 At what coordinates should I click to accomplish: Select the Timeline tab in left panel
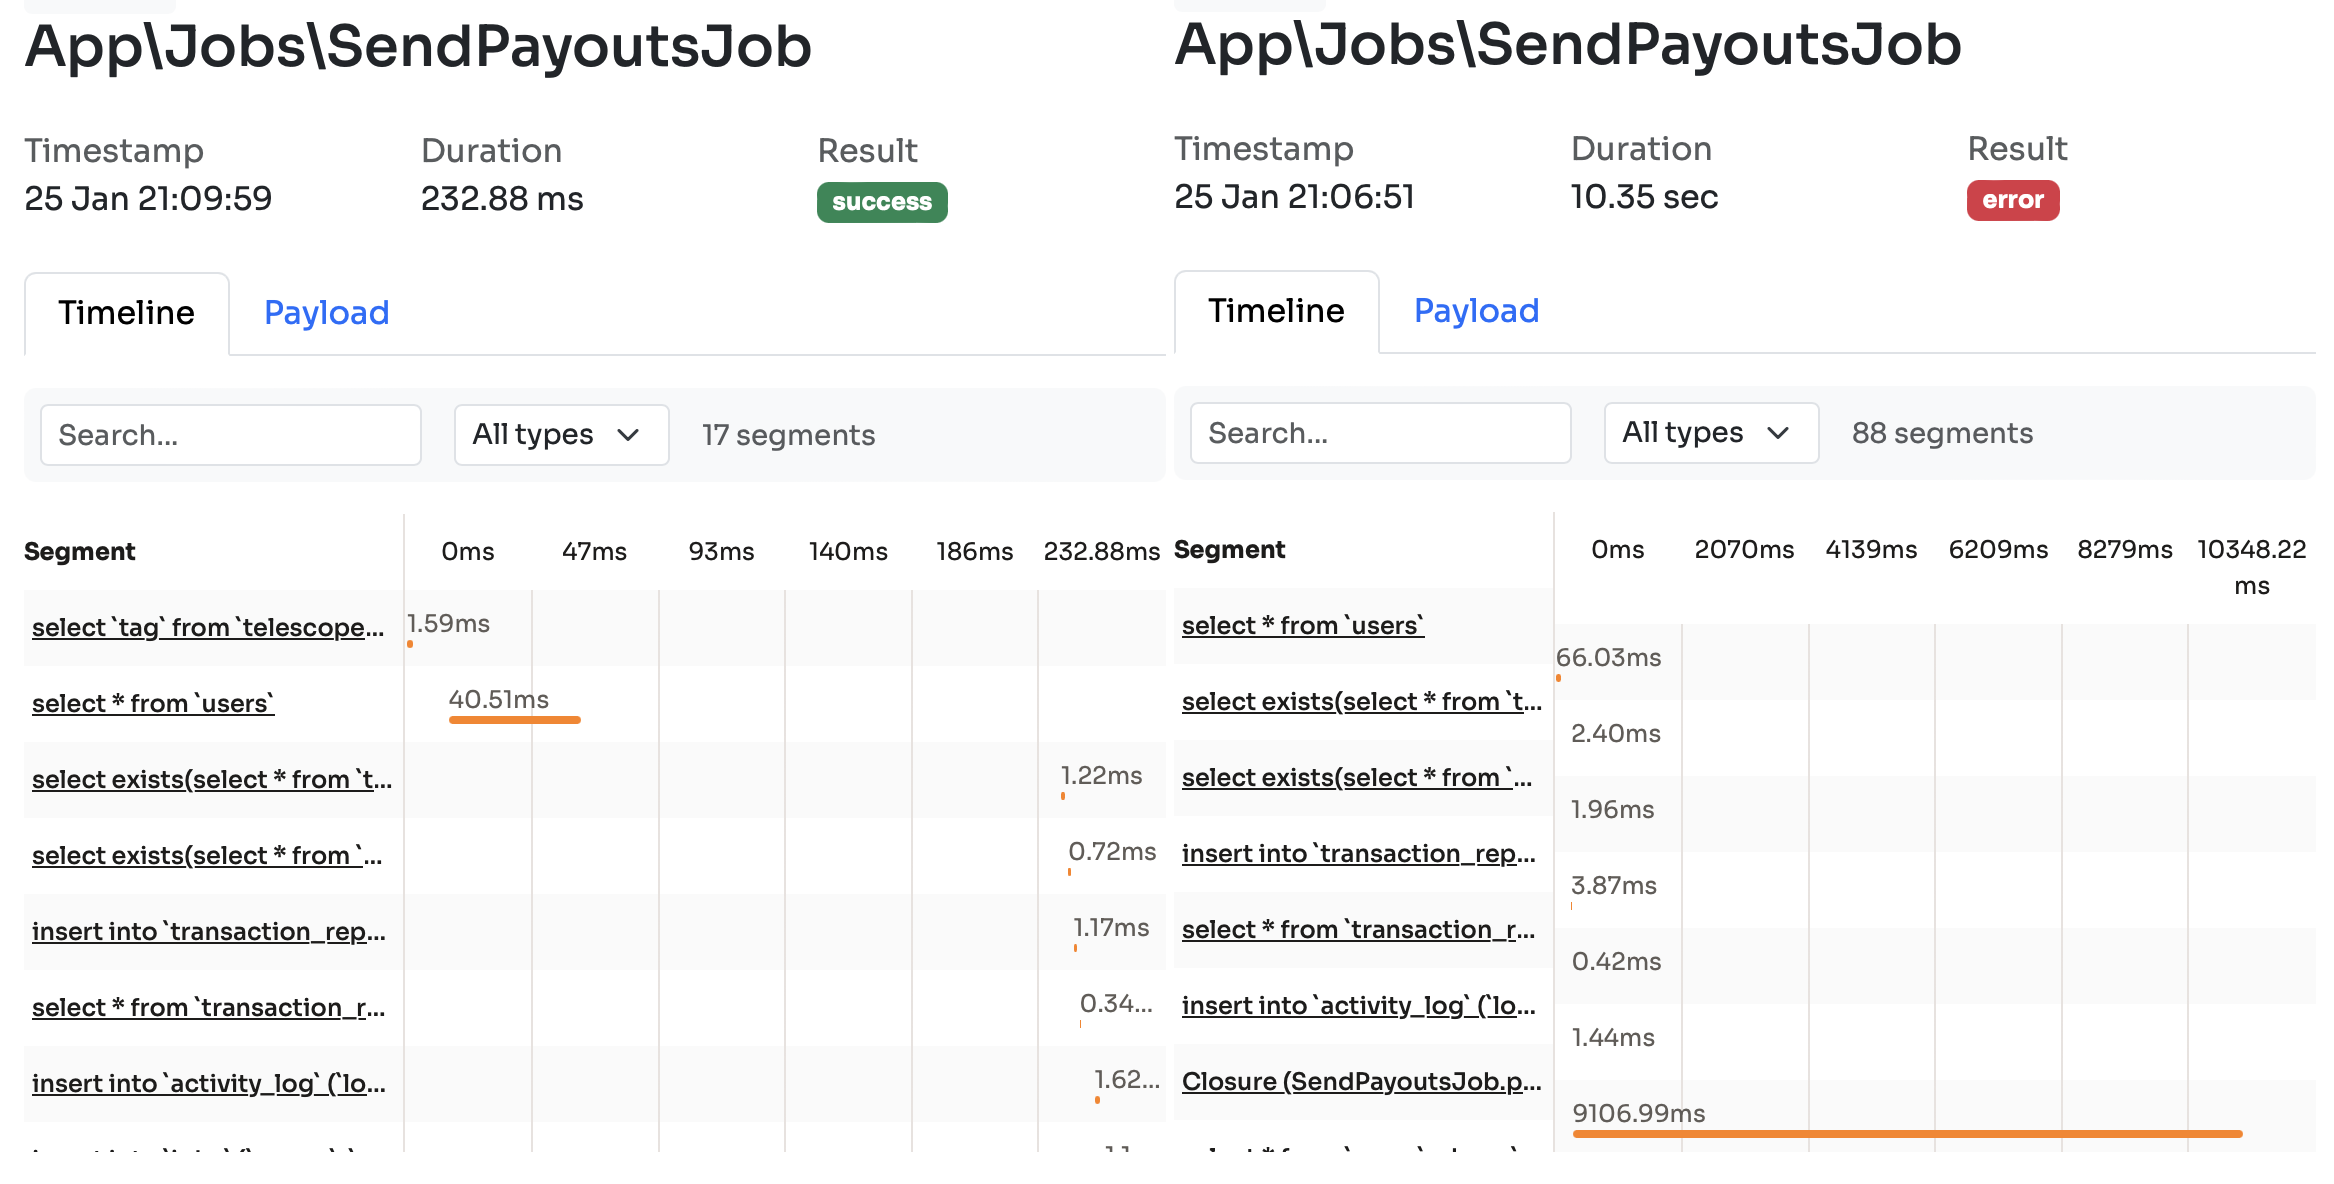pos(126,313)
